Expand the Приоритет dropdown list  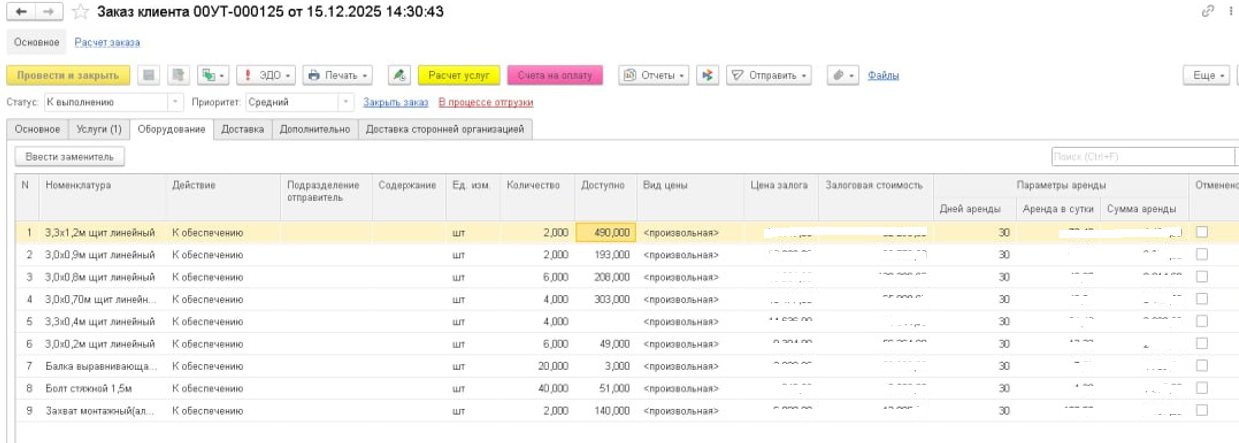click(346, 102)
